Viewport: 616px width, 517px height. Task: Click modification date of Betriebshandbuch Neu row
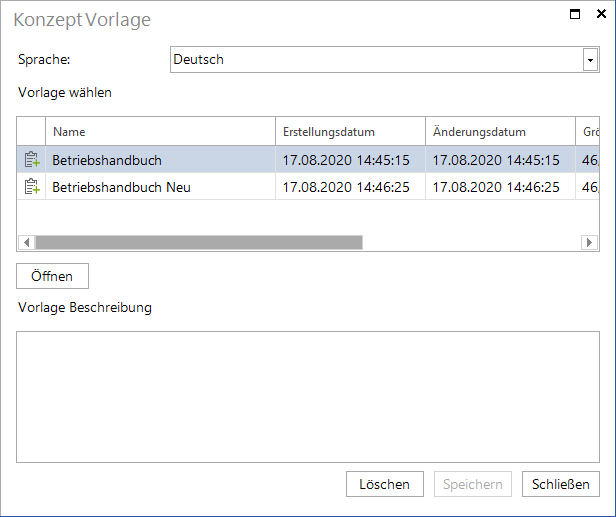(x=496, y=187)
